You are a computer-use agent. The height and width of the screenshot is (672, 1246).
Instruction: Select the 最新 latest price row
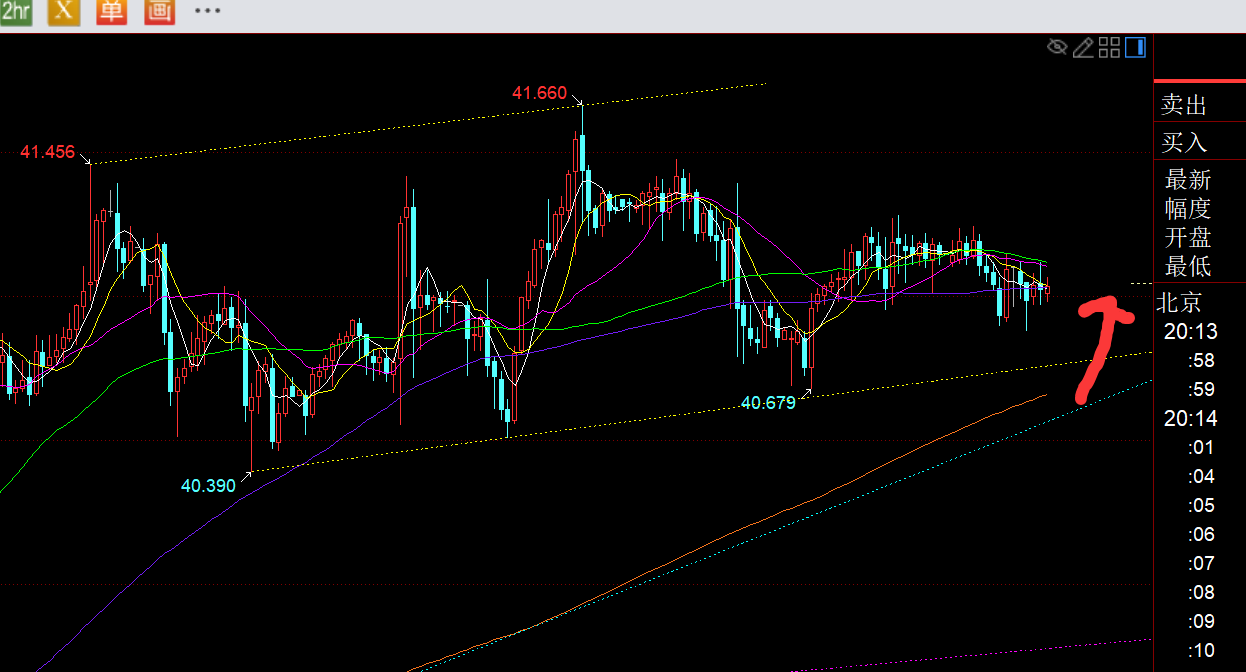[x=1188, y=180]
